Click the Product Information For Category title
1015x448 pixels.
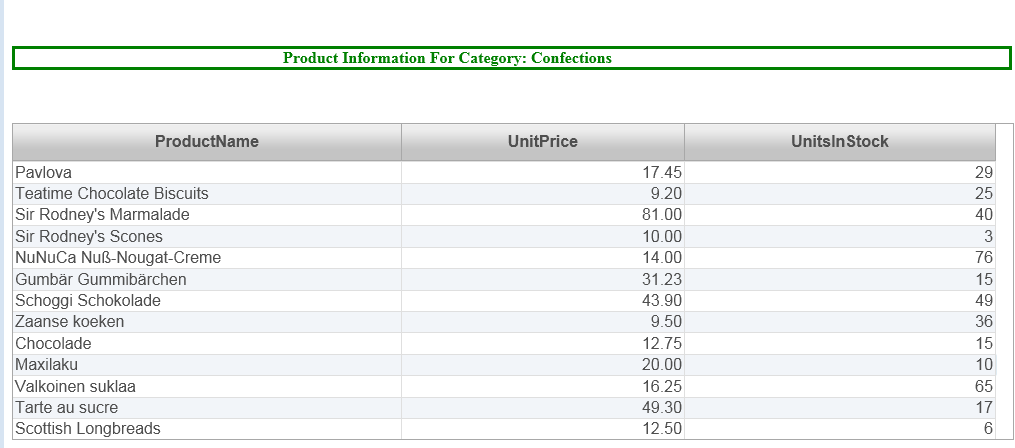[447, 58]
